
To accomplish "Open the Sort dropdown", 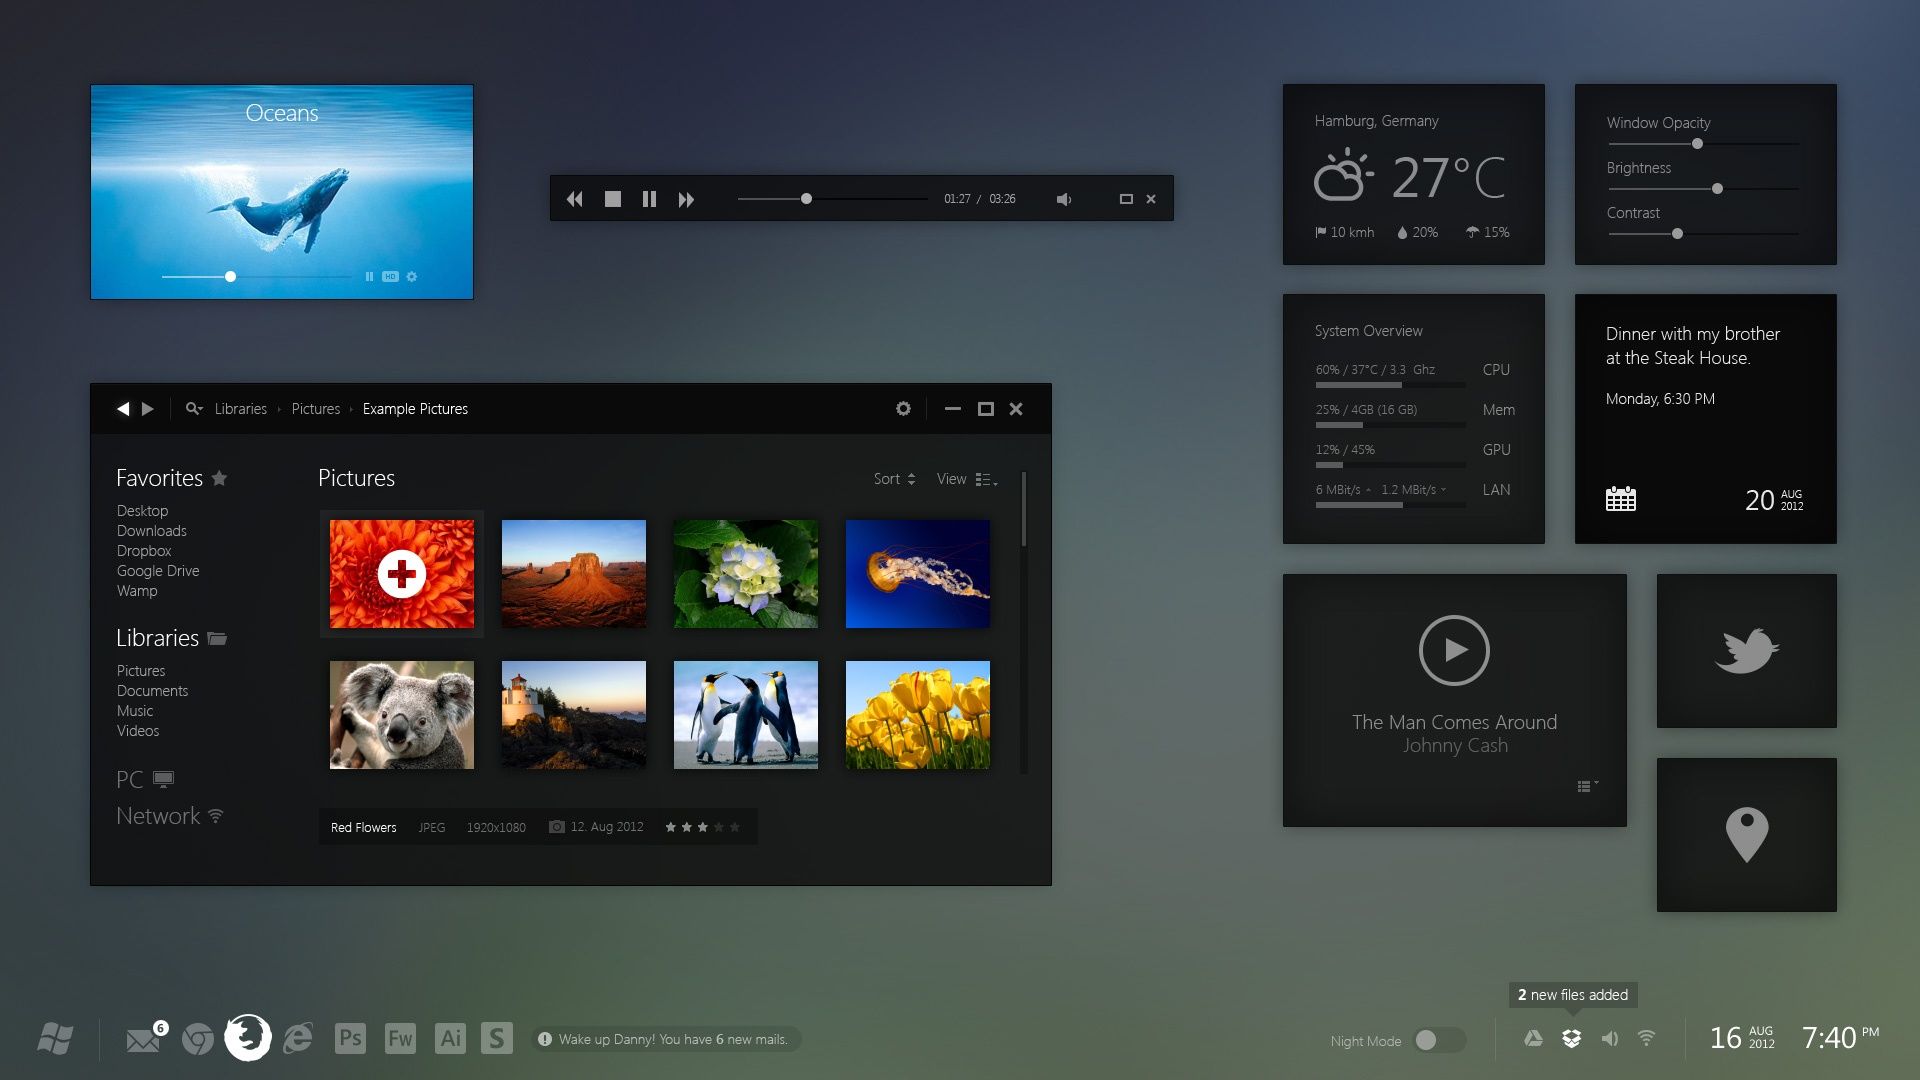I will pyautogui.click(x=894, y=479).
